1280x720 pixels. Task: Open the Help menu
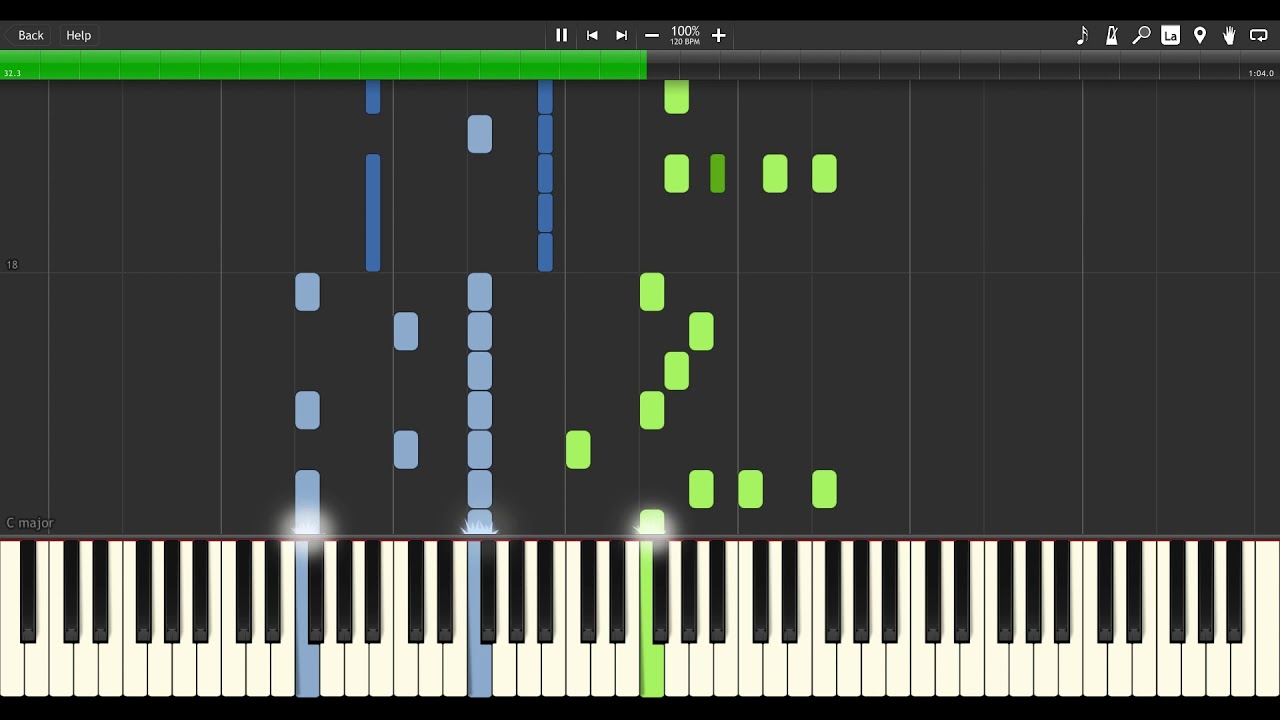pyautogui.click(x=79, y=35)
